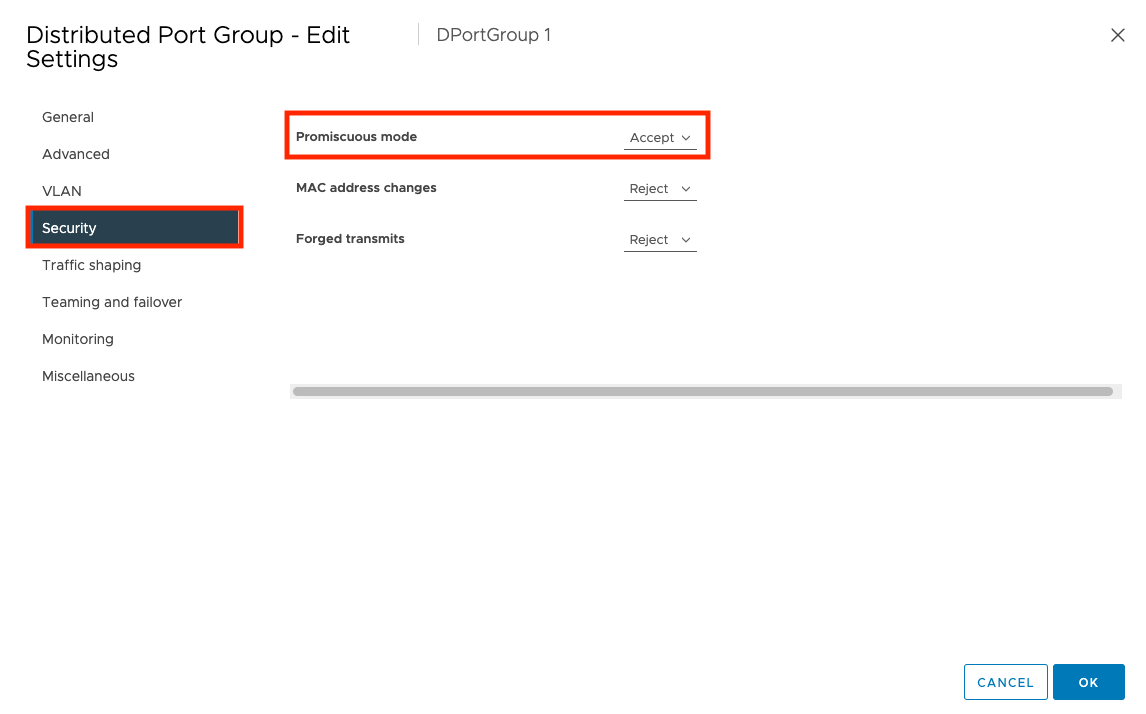Dismiss the dialog using Cancel

[1005, 682]
